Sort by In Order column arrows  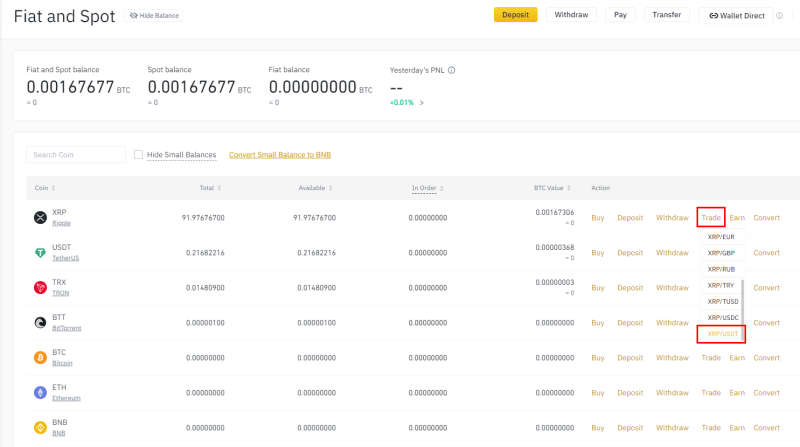[442, 188]
